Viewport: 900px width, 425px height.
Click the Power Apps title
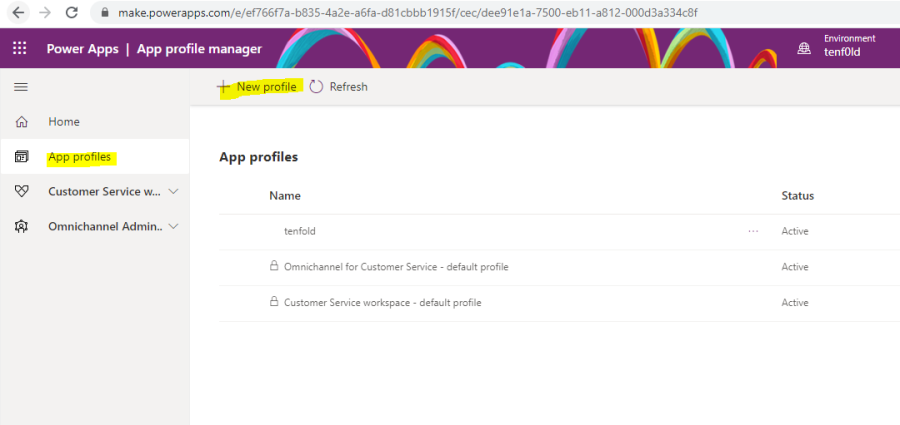tap(83, 49)
